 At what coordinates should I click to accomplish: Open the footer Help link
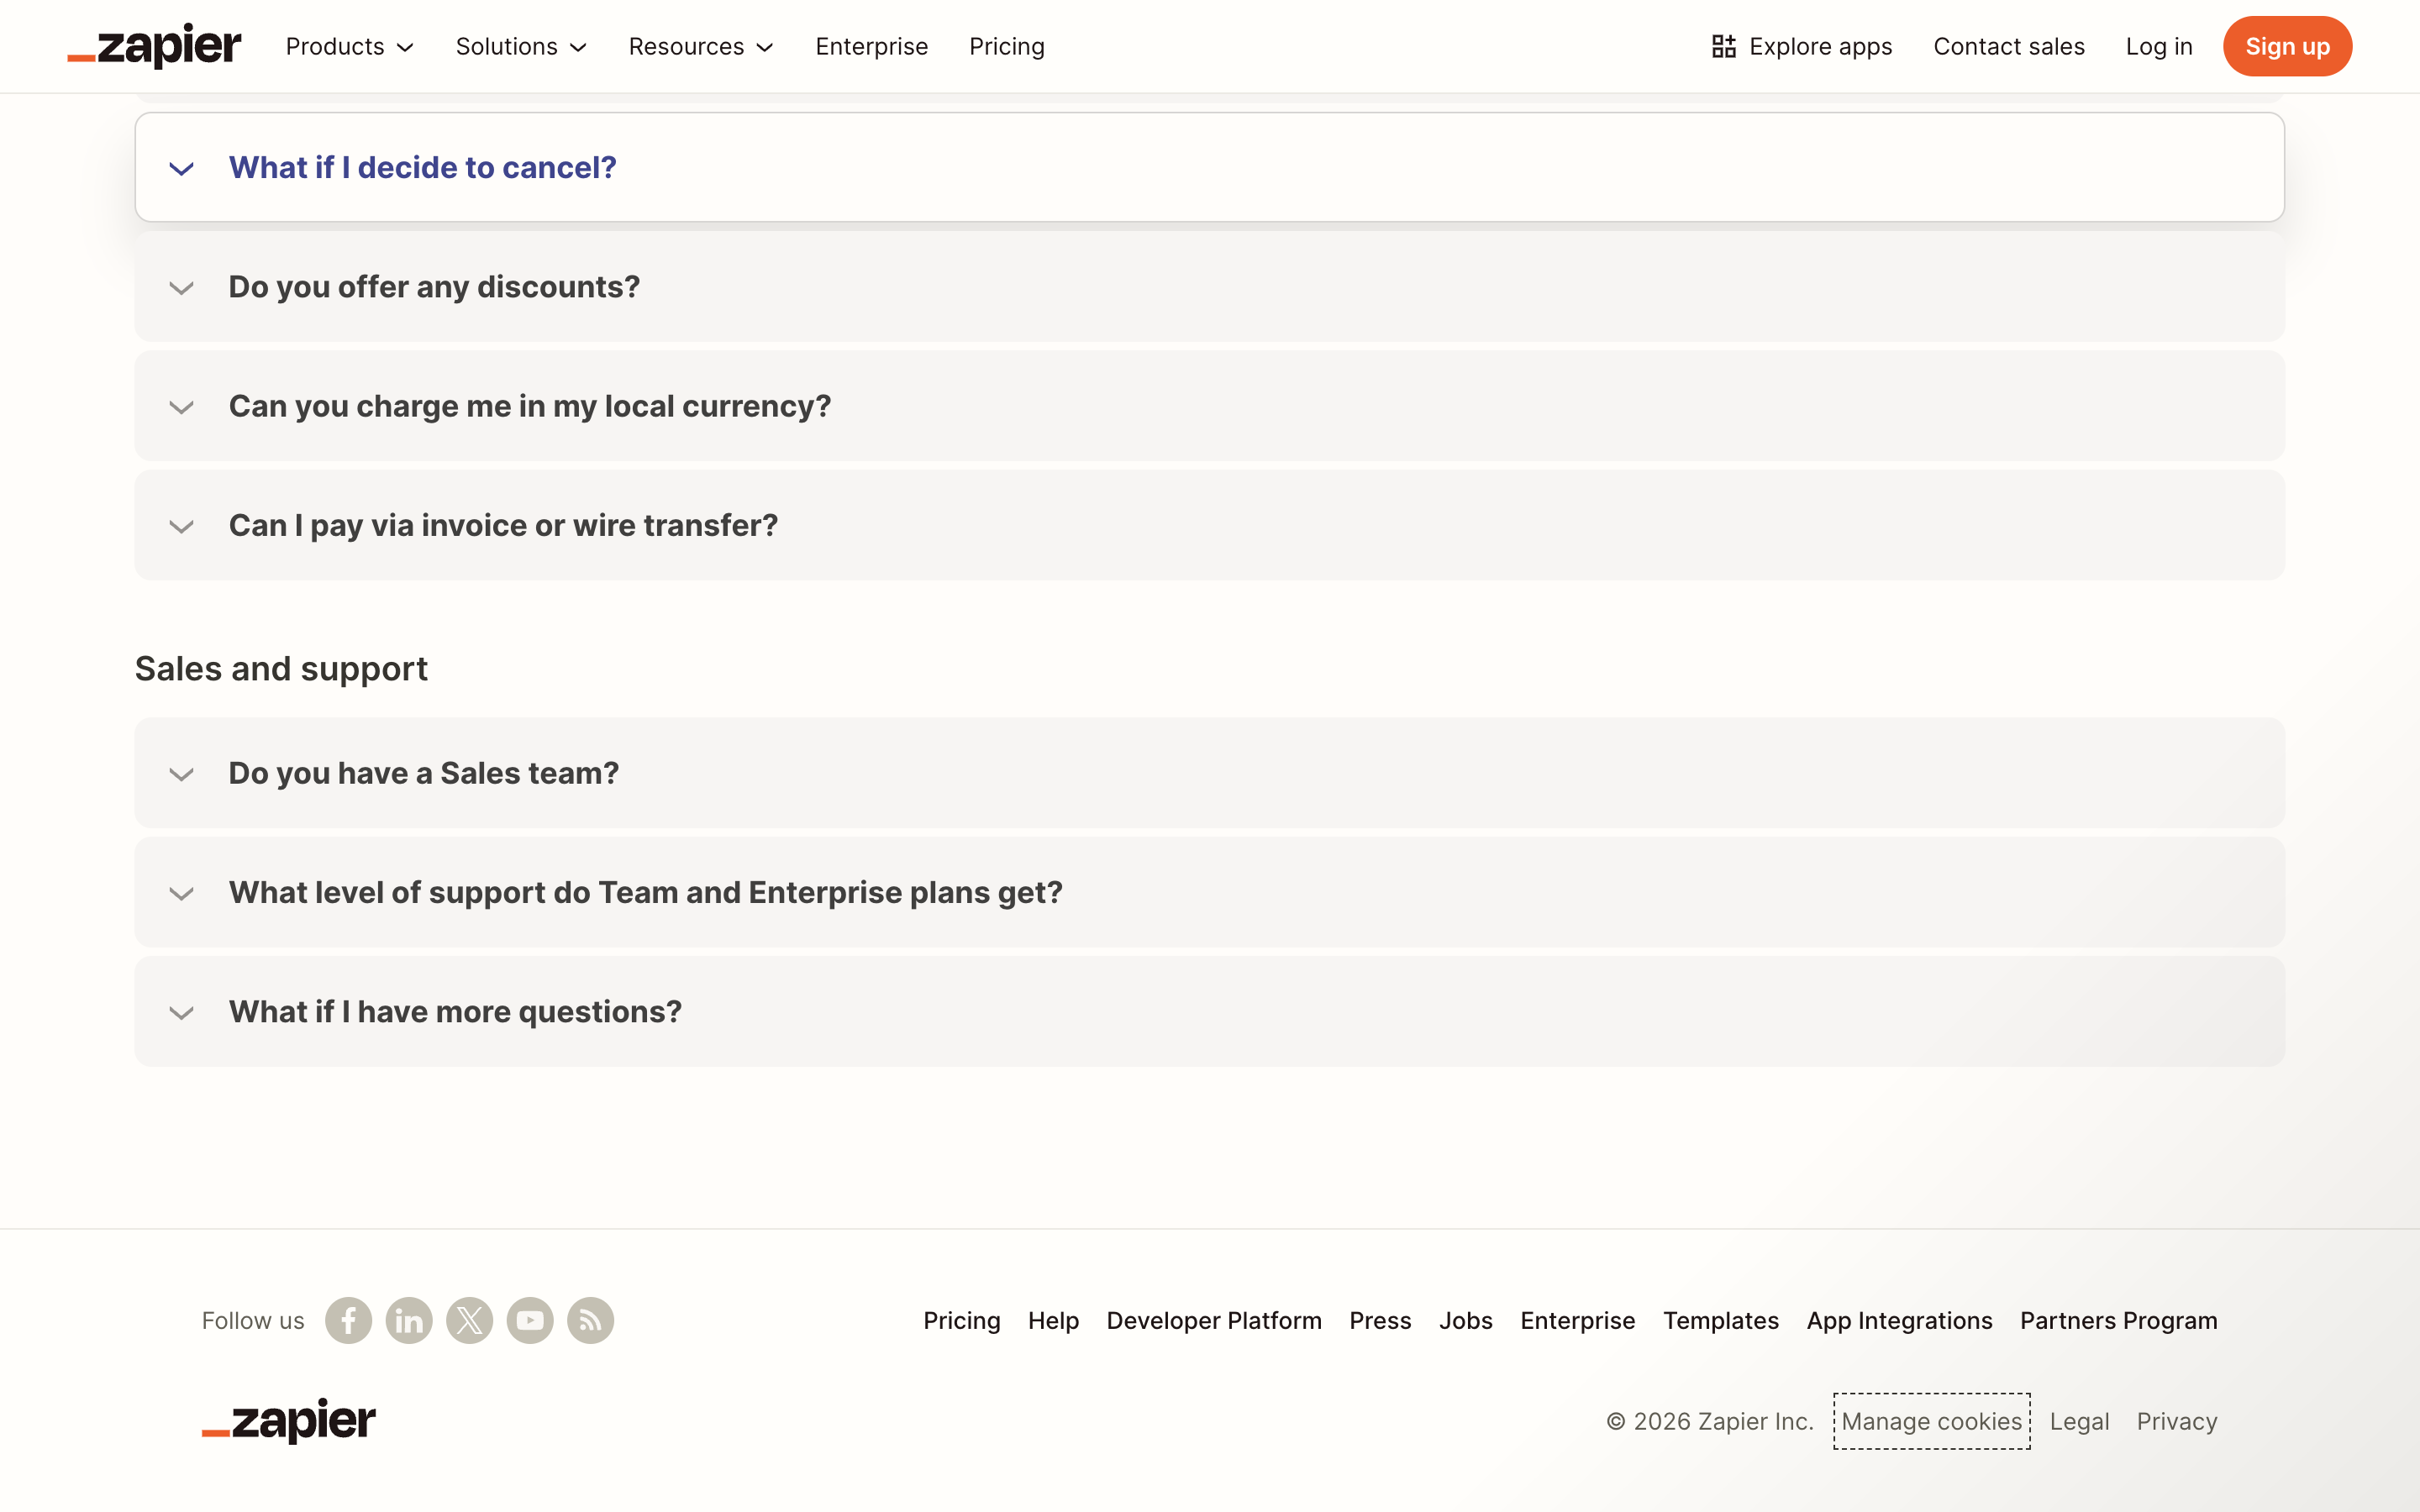click(x=1053, y=1320)
